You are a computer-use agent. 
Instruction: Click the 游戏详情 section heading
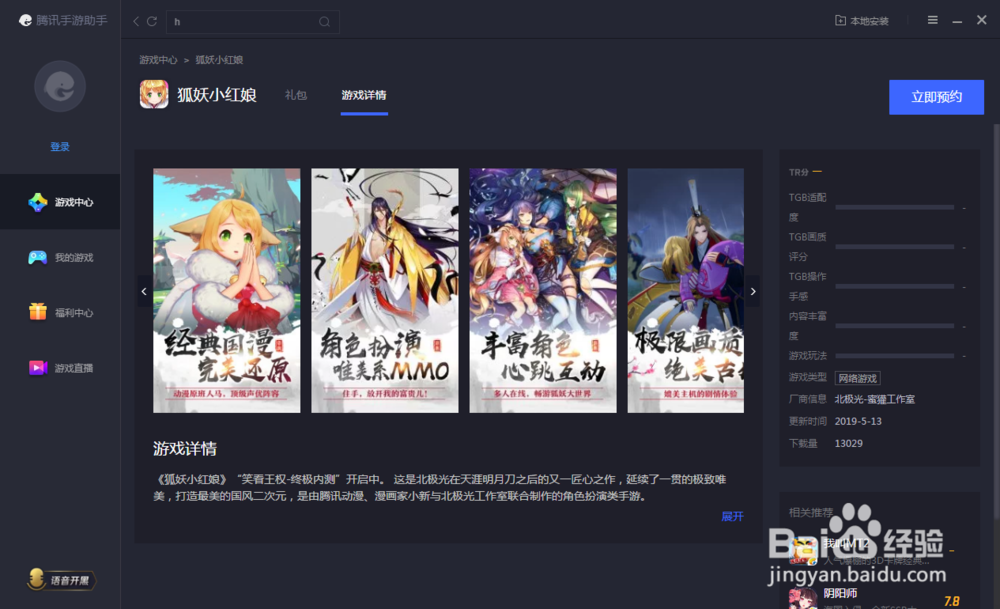(x=185, y=449)
